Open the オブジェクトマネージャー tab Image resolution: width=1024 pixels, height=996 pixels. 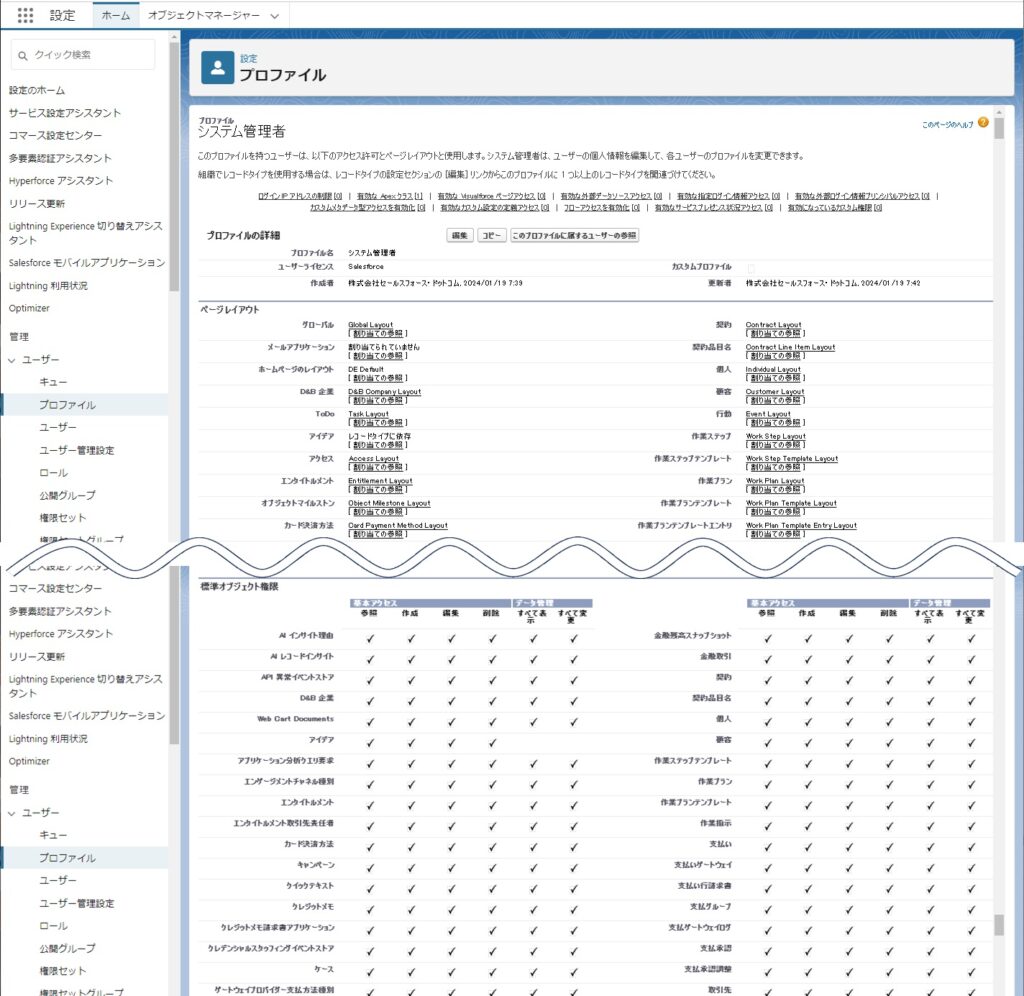click(x=203, y=16)
